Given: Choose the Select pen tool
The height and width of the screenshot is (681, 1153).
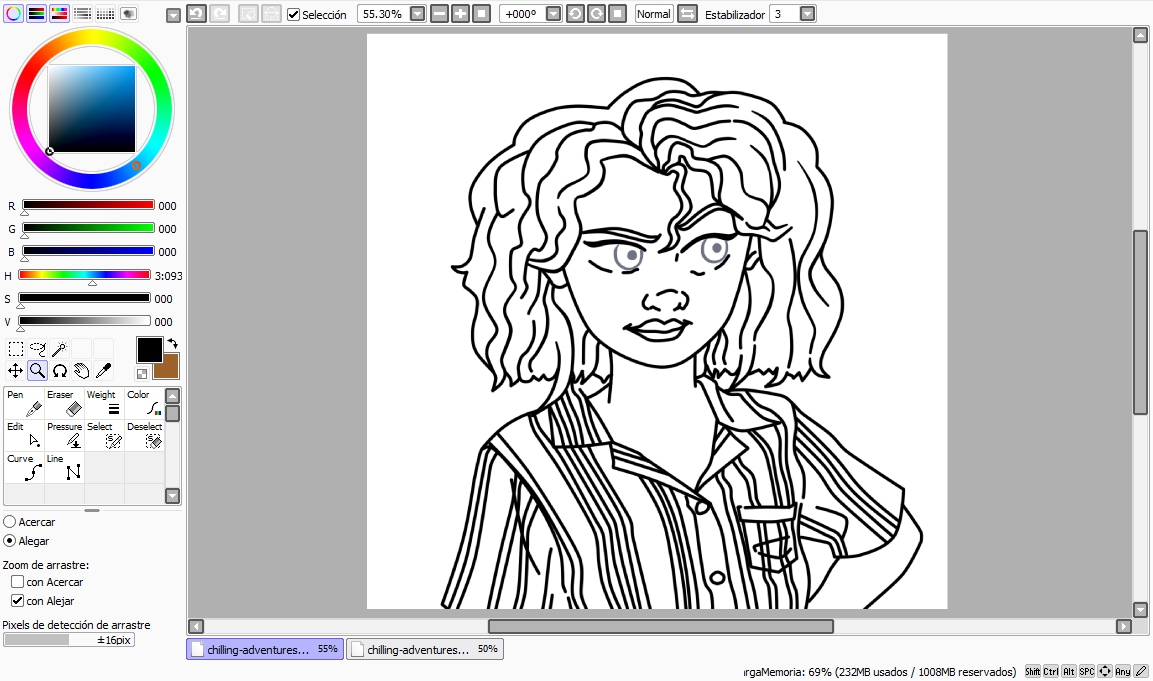Looking at the screenshot, I should [x=104, y=435].
